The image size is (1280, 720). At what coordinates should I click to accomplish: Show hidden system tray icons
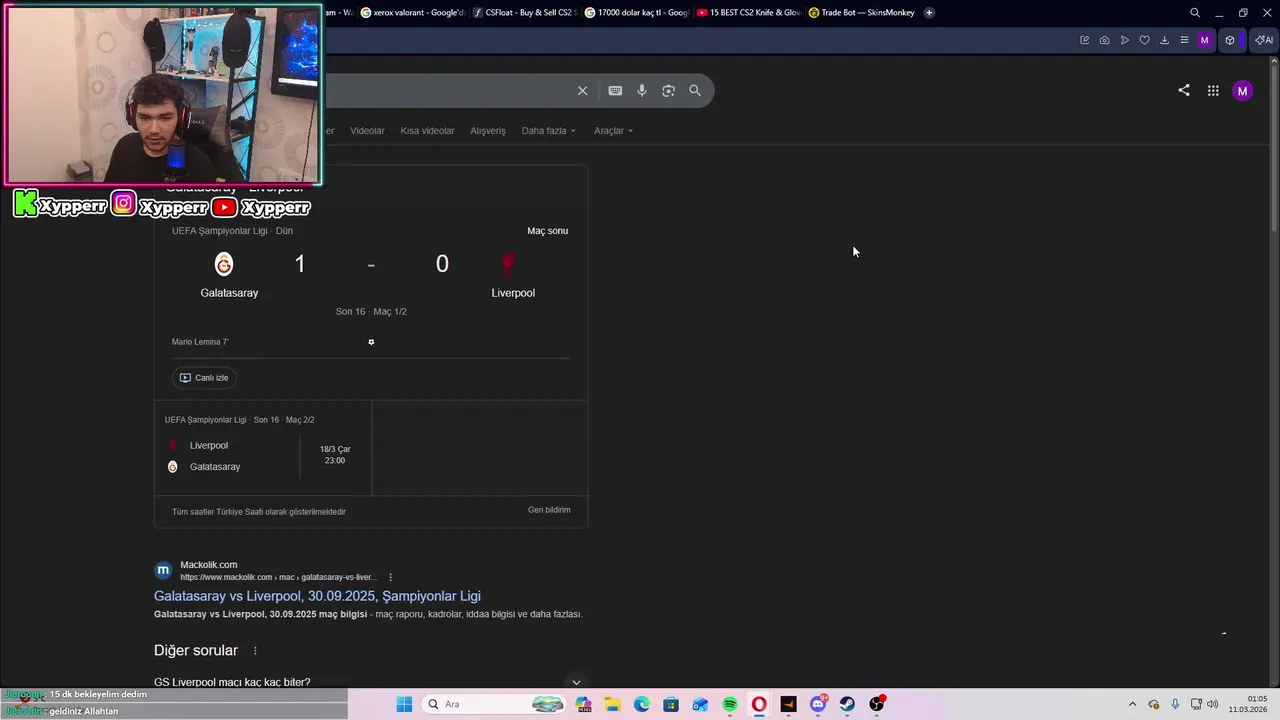coord(1132,704)
